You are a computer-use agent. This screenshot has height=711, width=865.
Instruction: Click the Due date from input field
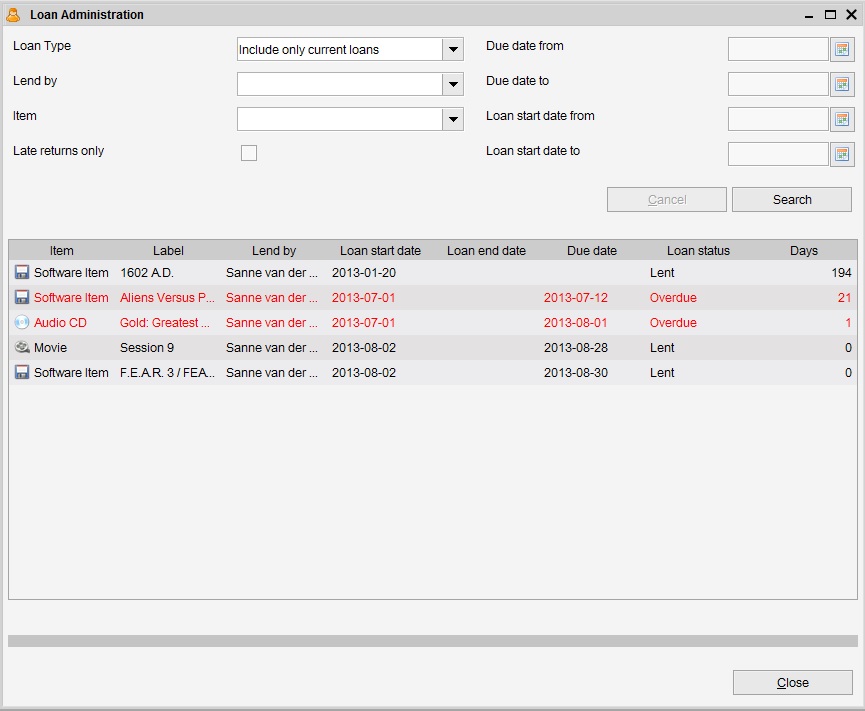coord(778,49)
